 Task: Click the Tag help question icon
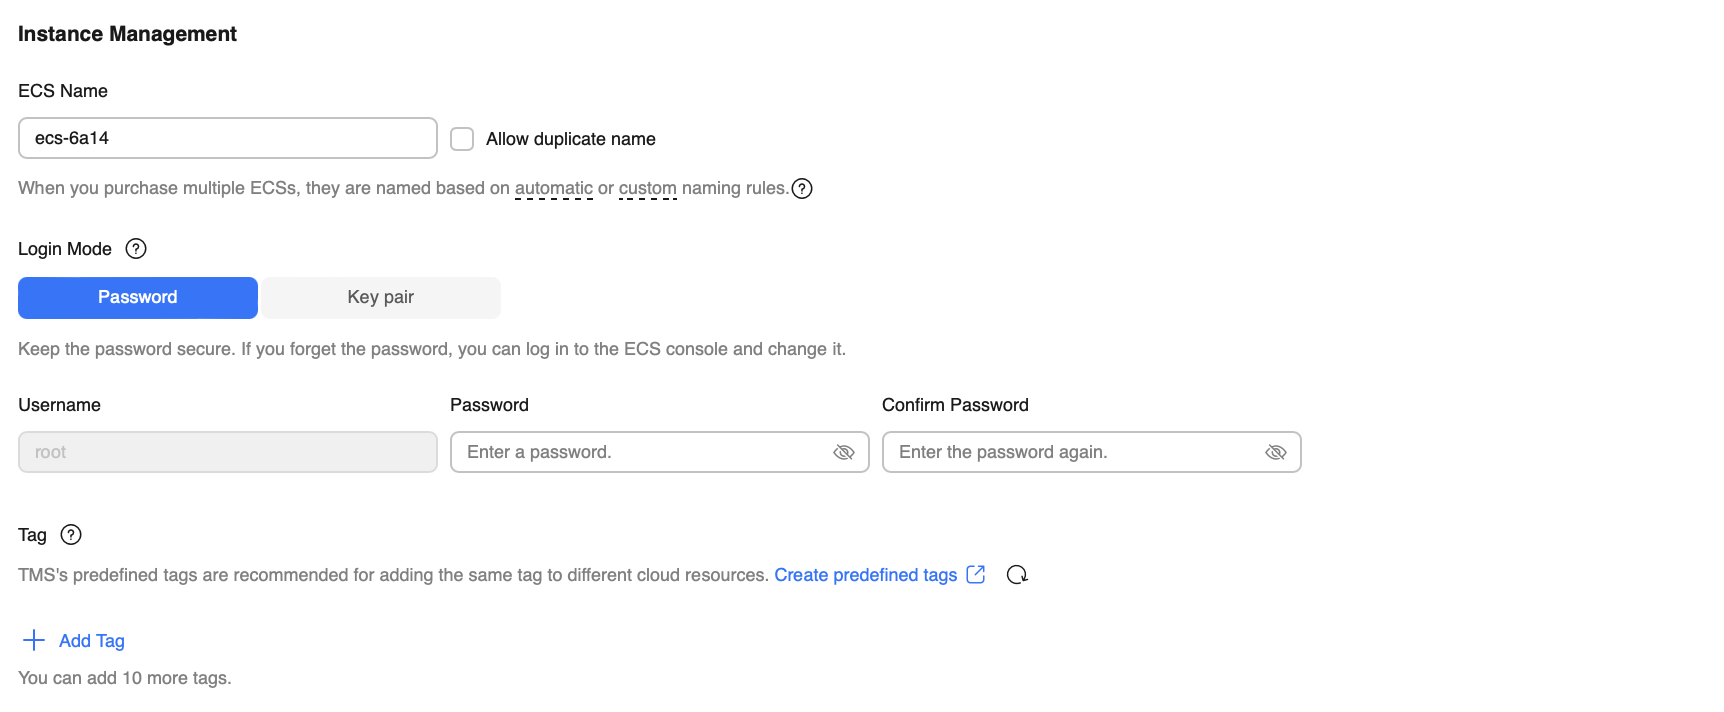tap(71, 535)
